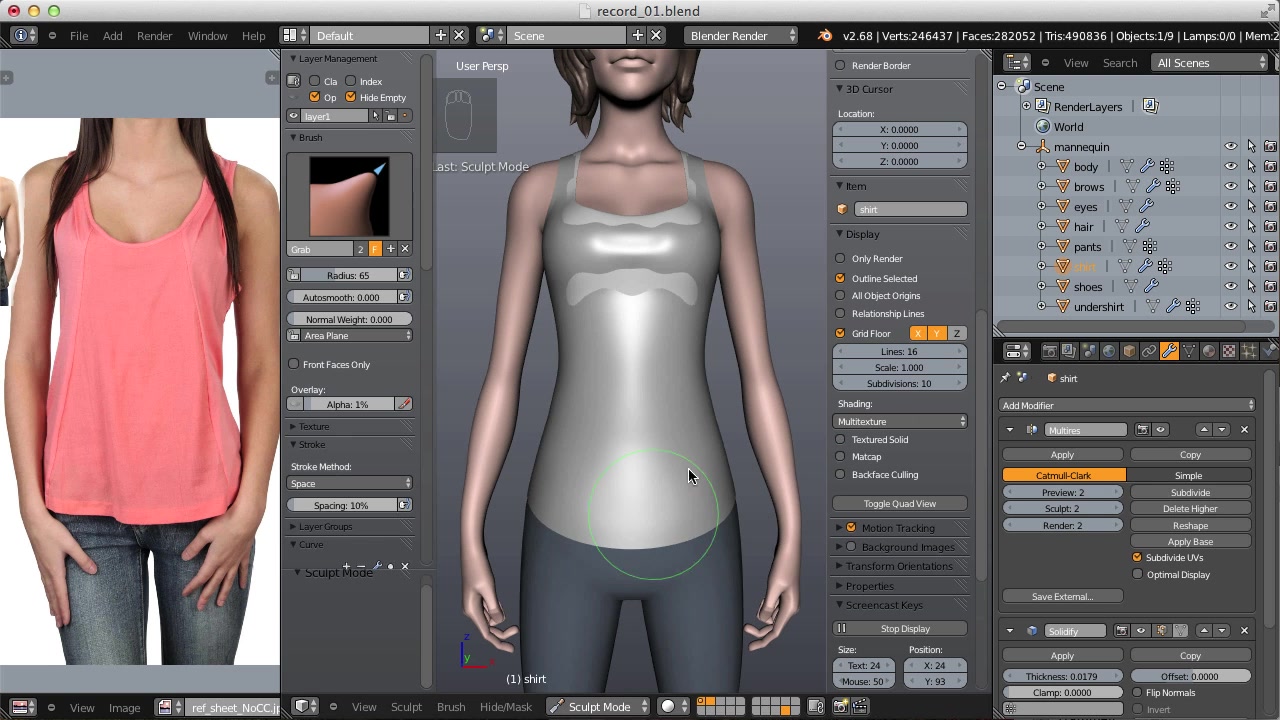
Task: Click the Blender logo icon in header
Action: tap(824, 36)
